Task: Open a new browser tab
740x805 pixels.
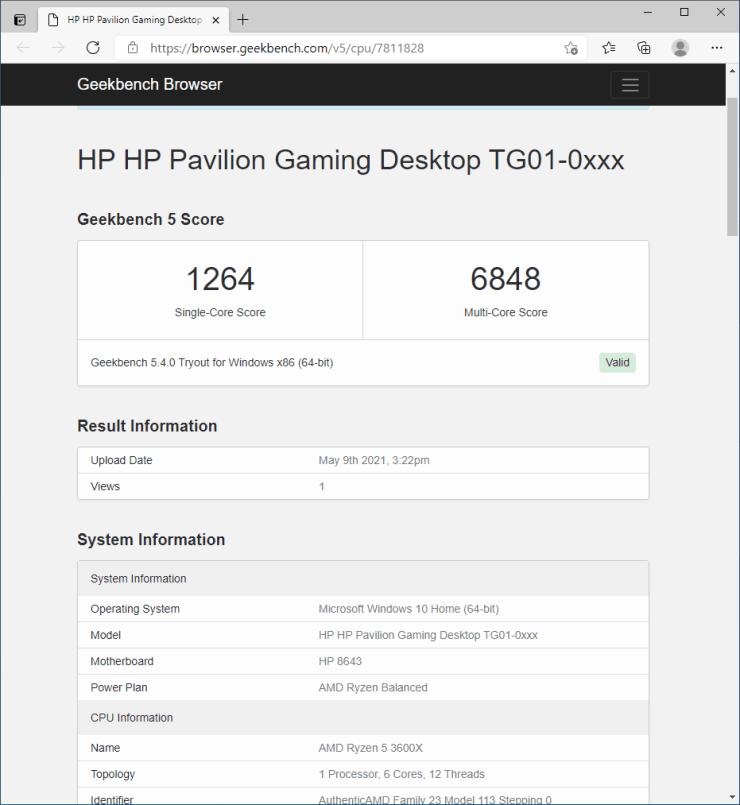Action: pyautogui.click(x=243, y=20)
